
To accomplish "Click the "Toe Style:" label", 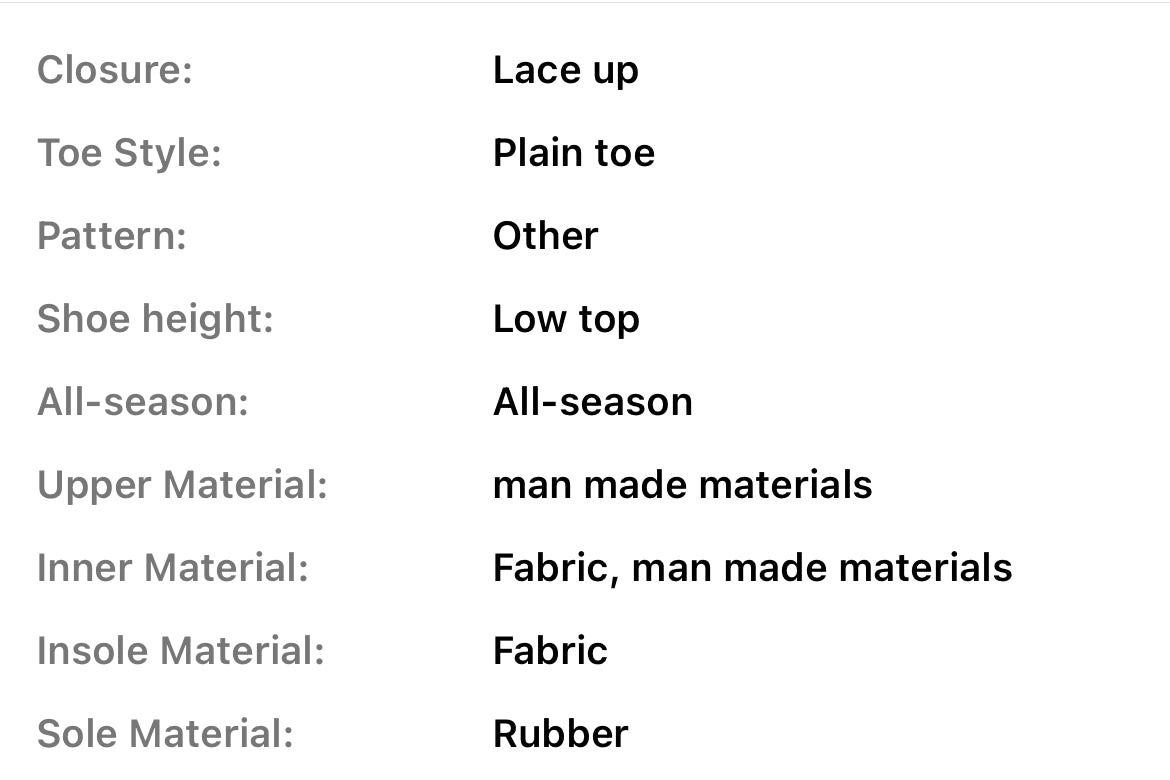I will coord(129,154).
